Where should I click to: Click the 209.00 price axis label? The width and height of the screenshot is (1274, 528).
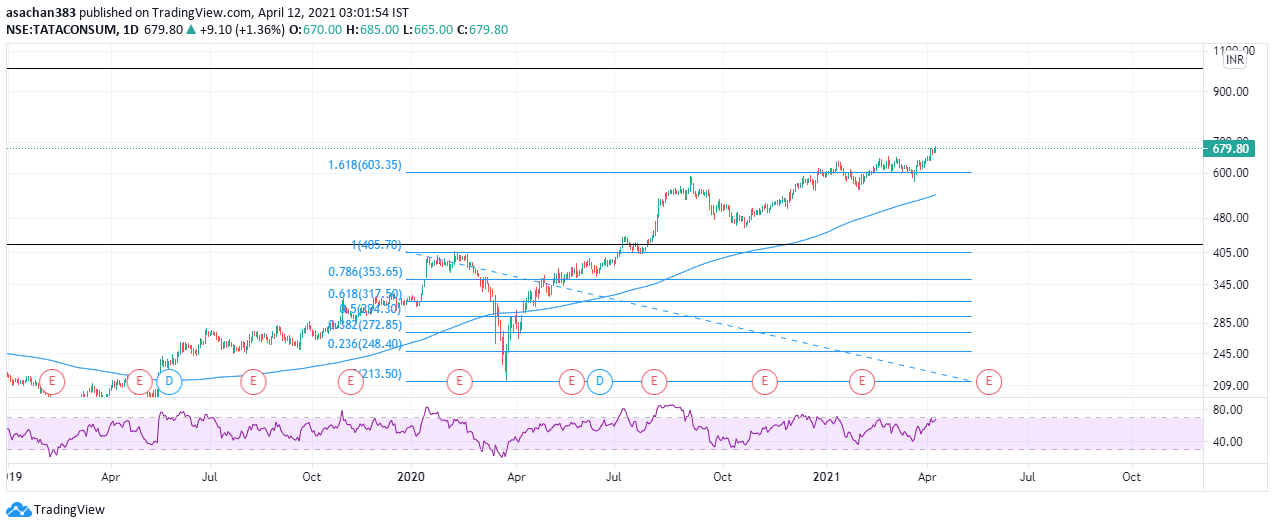[1229, 386]
